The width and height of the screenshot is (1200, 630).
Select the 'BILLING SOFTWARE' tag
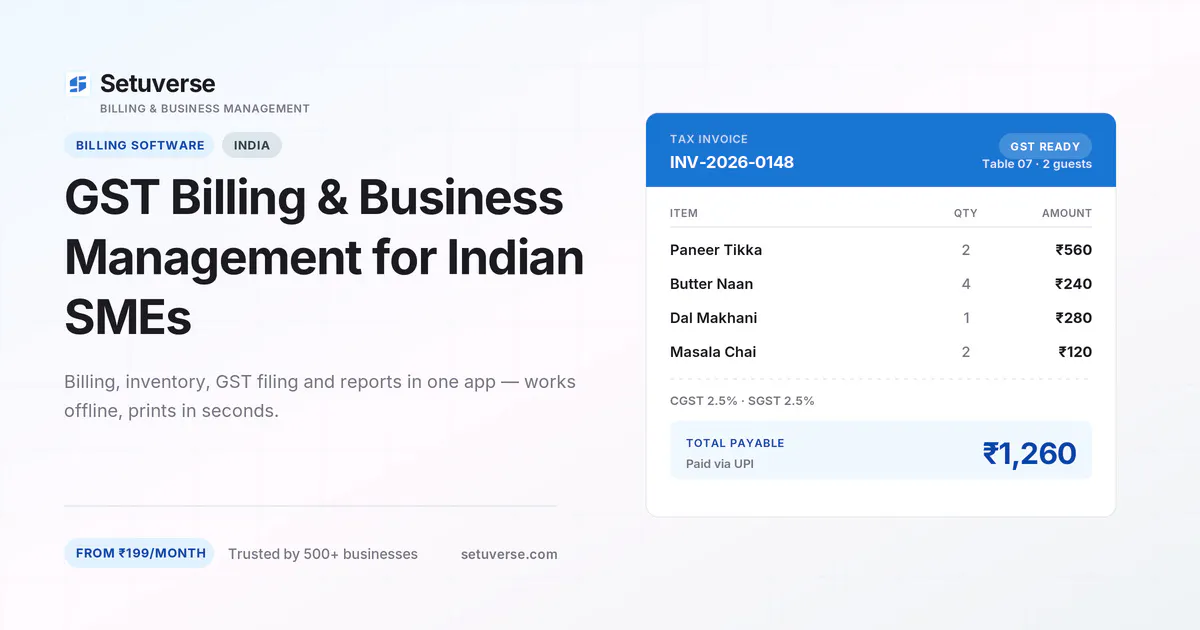pyautogui.click(x=140, y=145)
